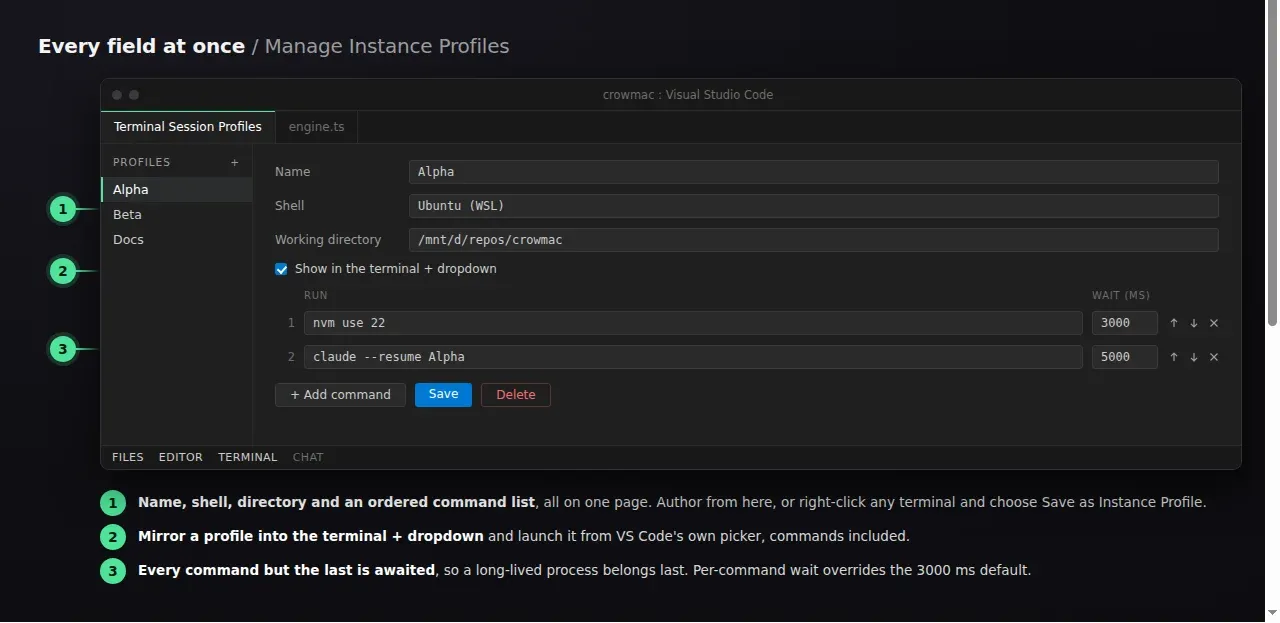Screen dimensions: 1280x623
Task: Click the Name field containing Alpha
Action: (814, 172)
